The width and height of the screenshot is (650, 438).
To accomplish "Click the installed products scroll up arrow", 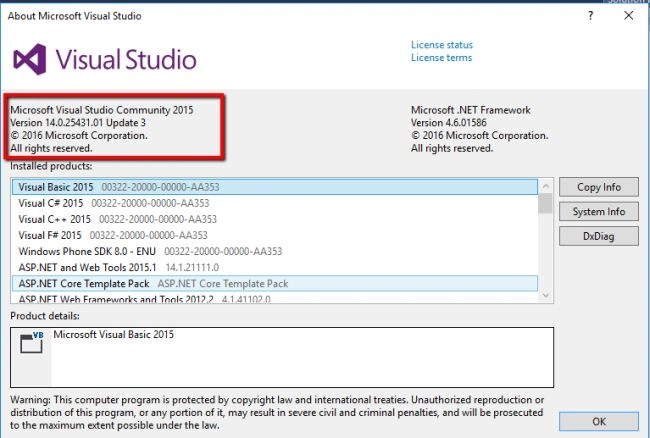I will [x=546, y=186].
